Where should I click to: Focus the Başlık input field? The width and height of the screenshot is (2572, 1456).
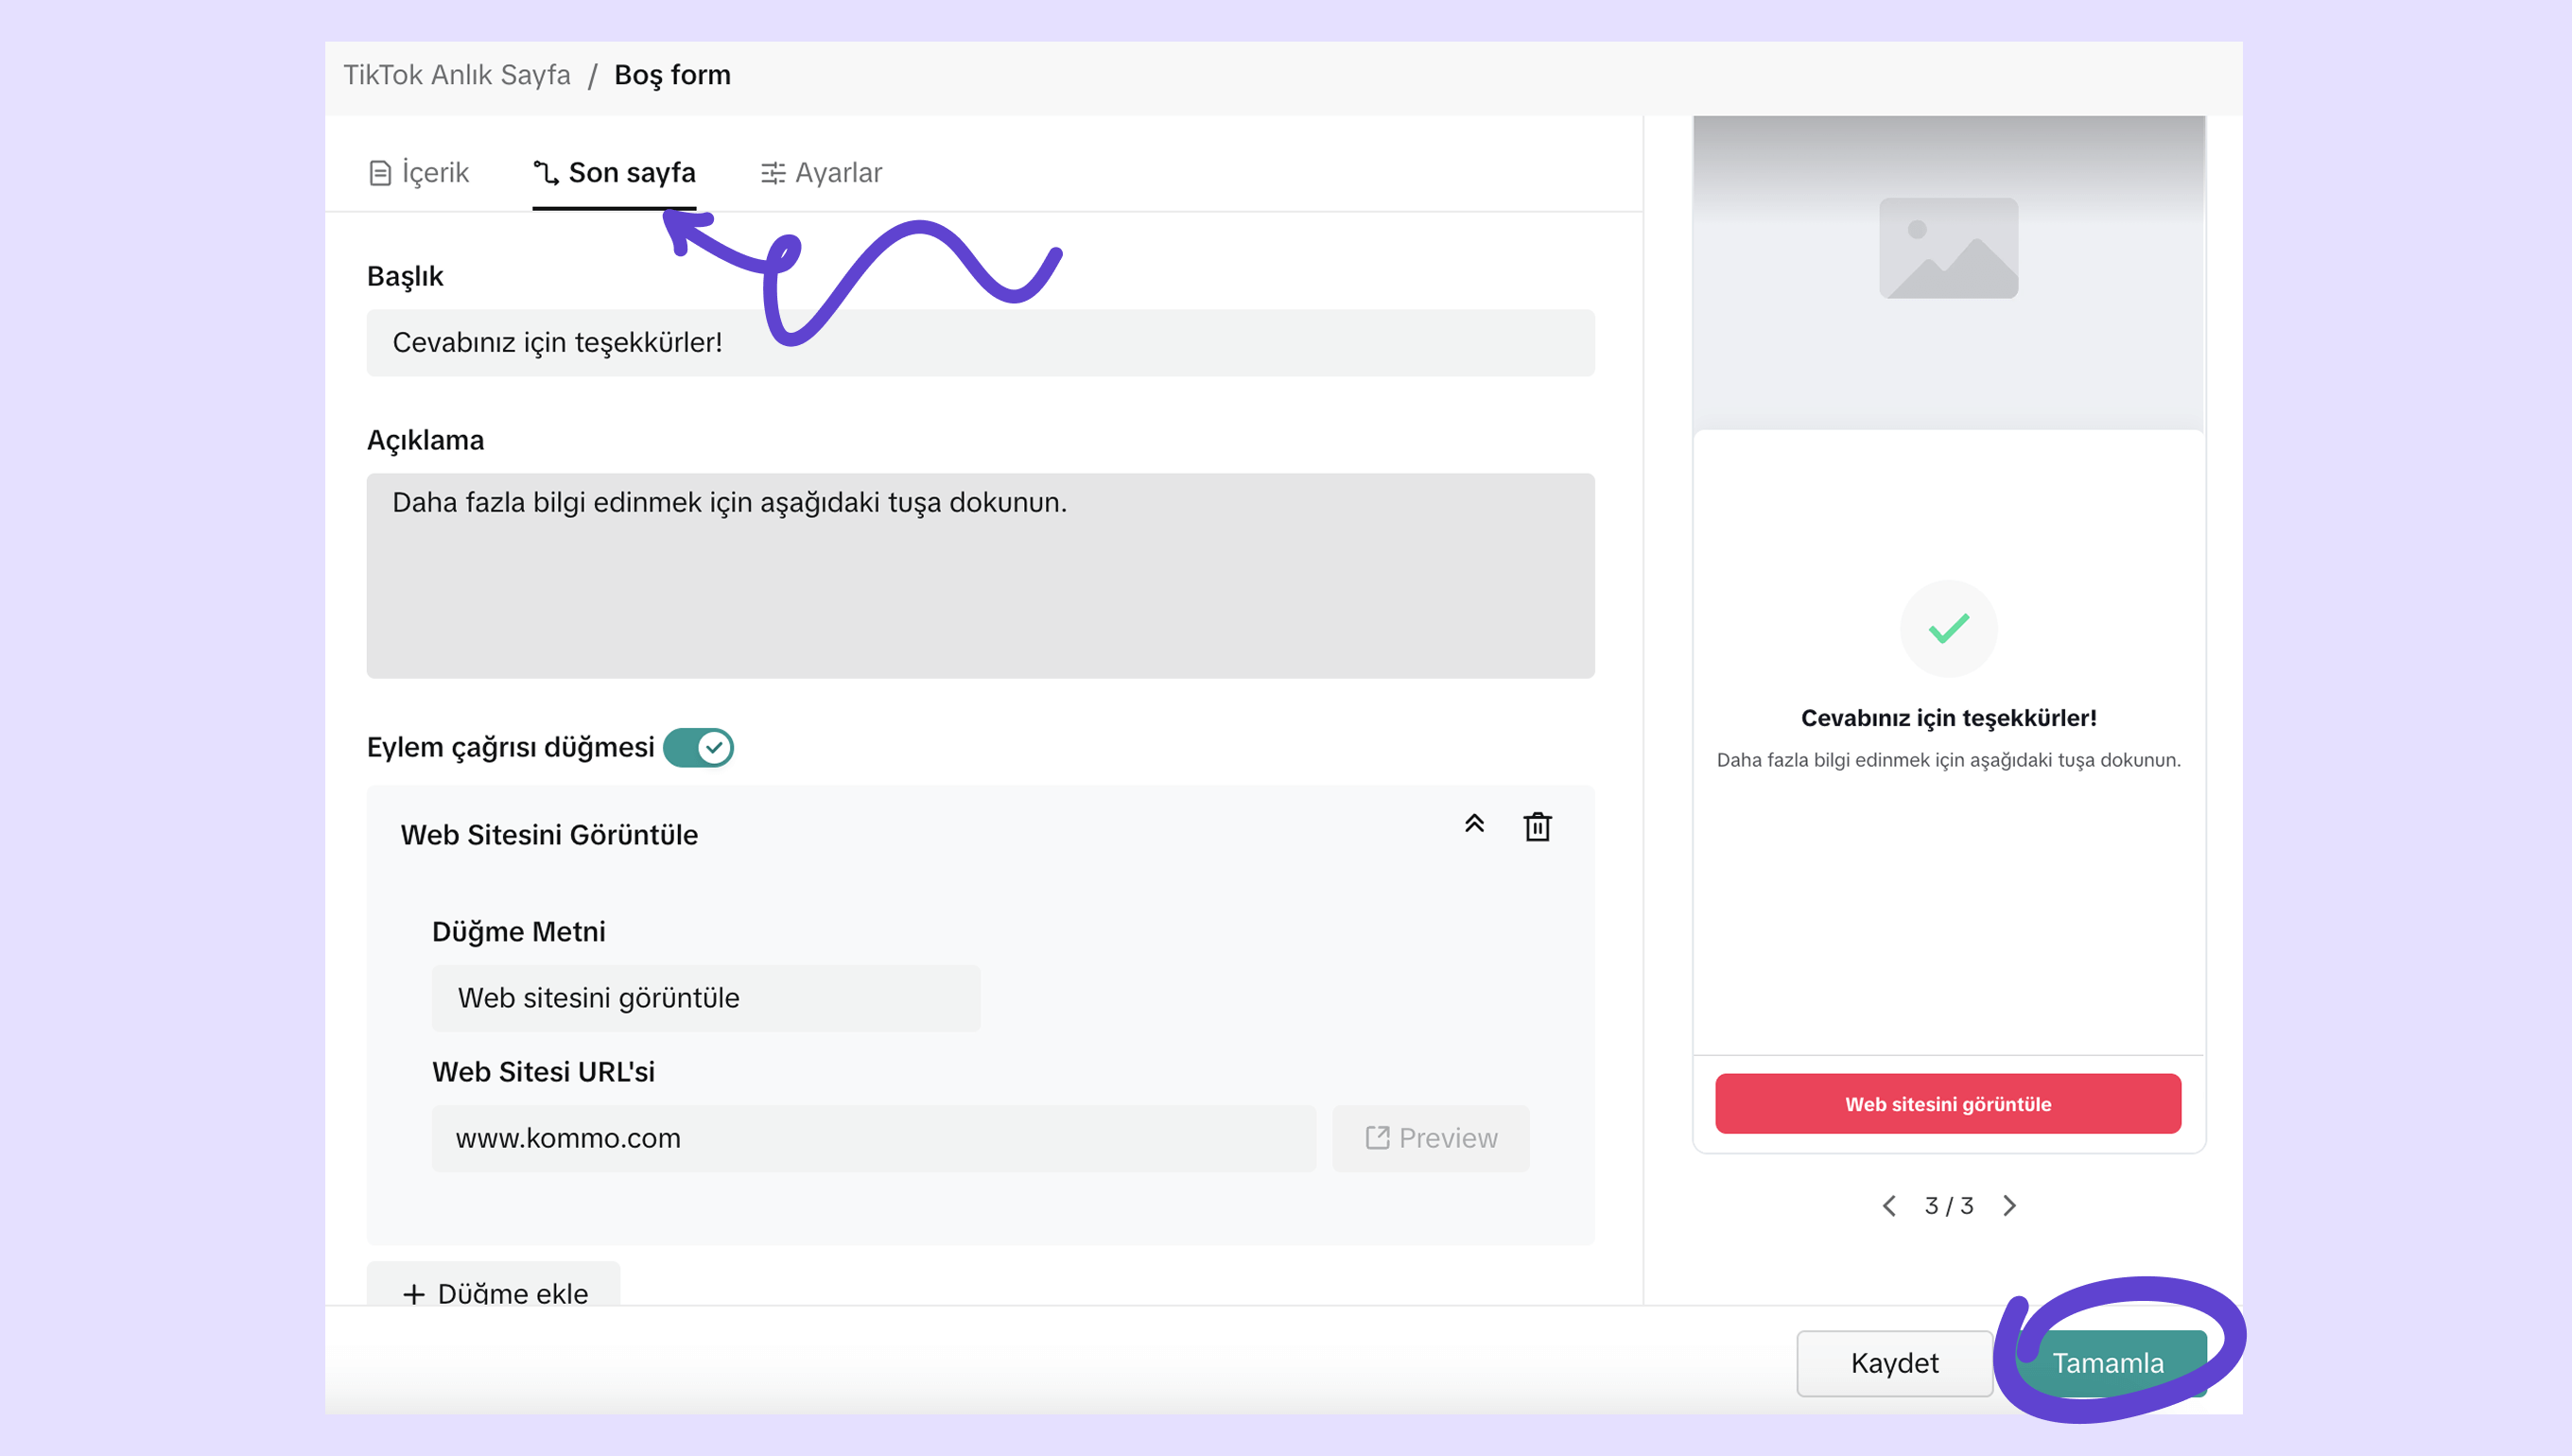tap(980, 343)
